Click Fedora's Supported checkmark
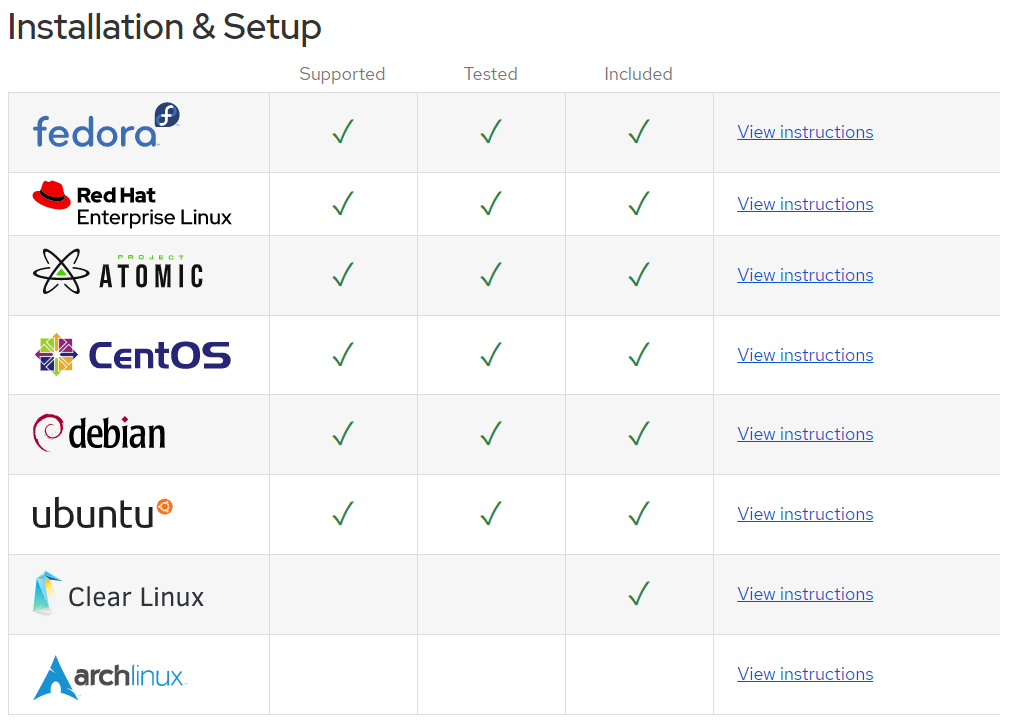1011x723 pixels. click(343, 131)
